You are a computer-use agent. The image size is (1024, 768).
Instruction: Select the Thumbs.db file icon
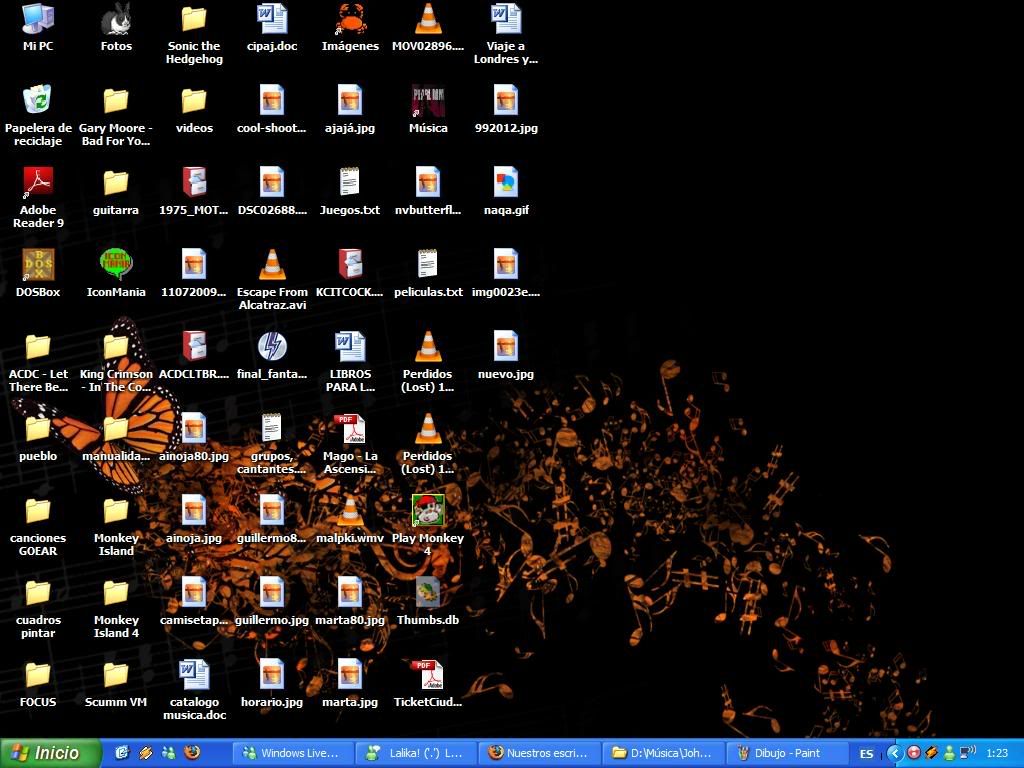428,593
